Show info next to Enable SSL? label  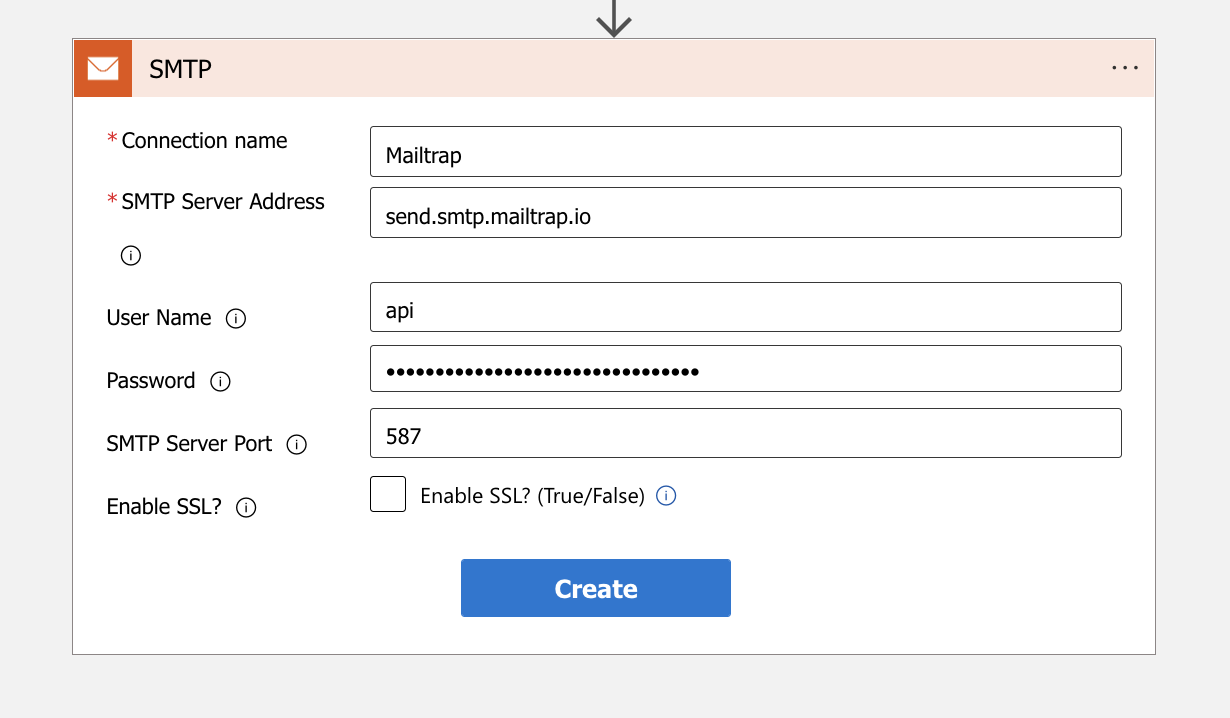[246, 507]
